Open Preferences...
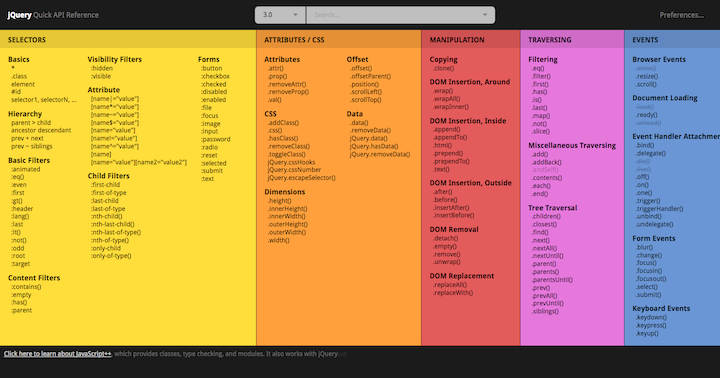The image size is (720, 378). (x=681, y=15)
